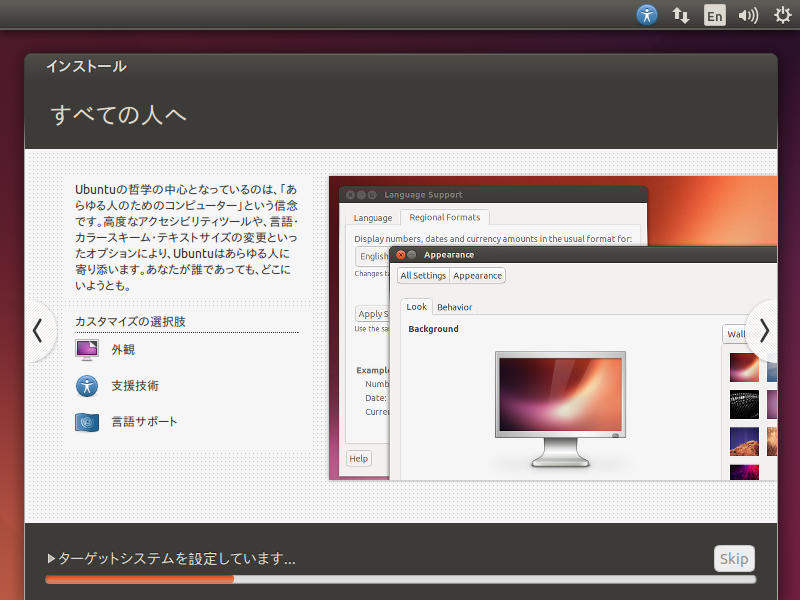Click the Apply System-Wide button
The width and height of the screenshot is (800, 600).
372,314
